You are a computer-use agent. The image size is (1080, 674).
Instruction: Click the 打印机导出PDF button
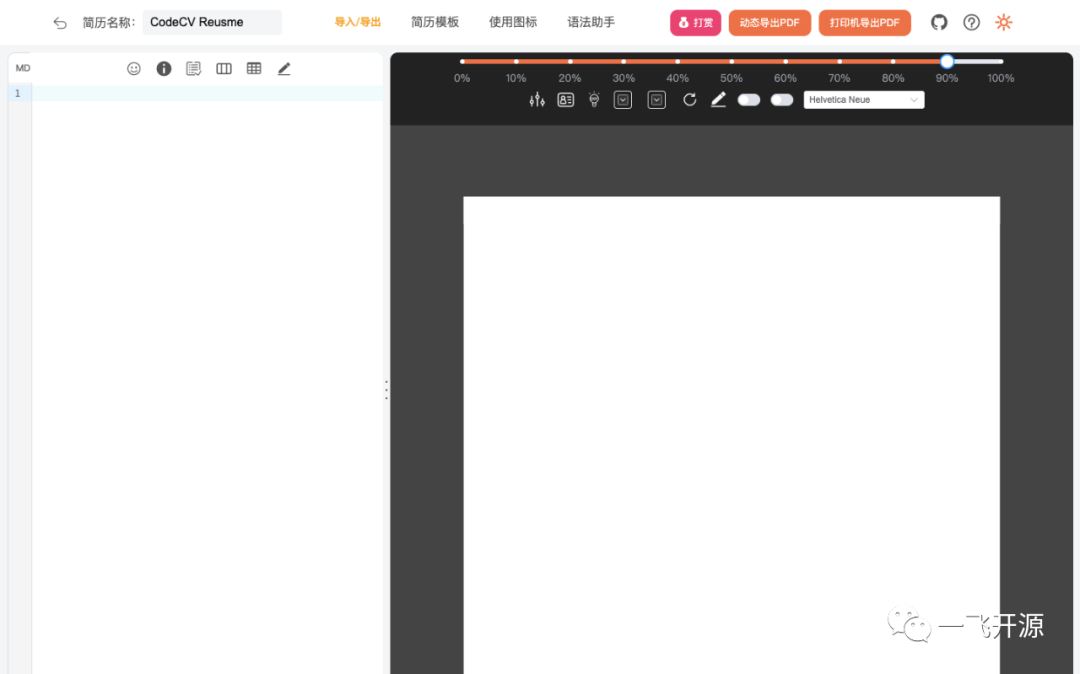[x=864, y=23]
